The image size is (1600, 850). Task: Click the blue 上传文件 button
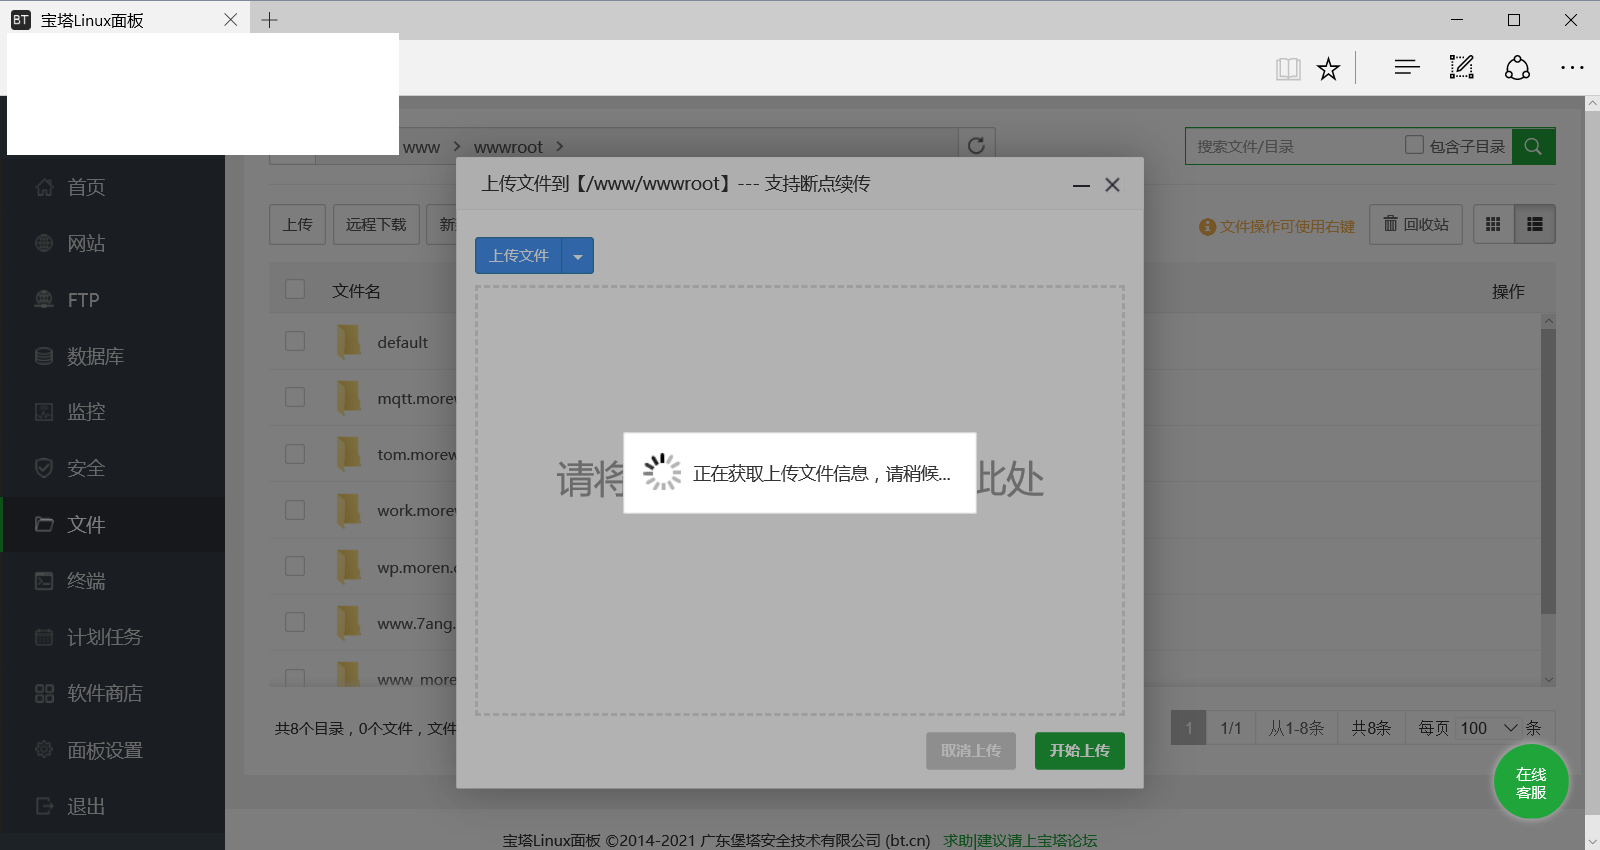coord(519,256)
